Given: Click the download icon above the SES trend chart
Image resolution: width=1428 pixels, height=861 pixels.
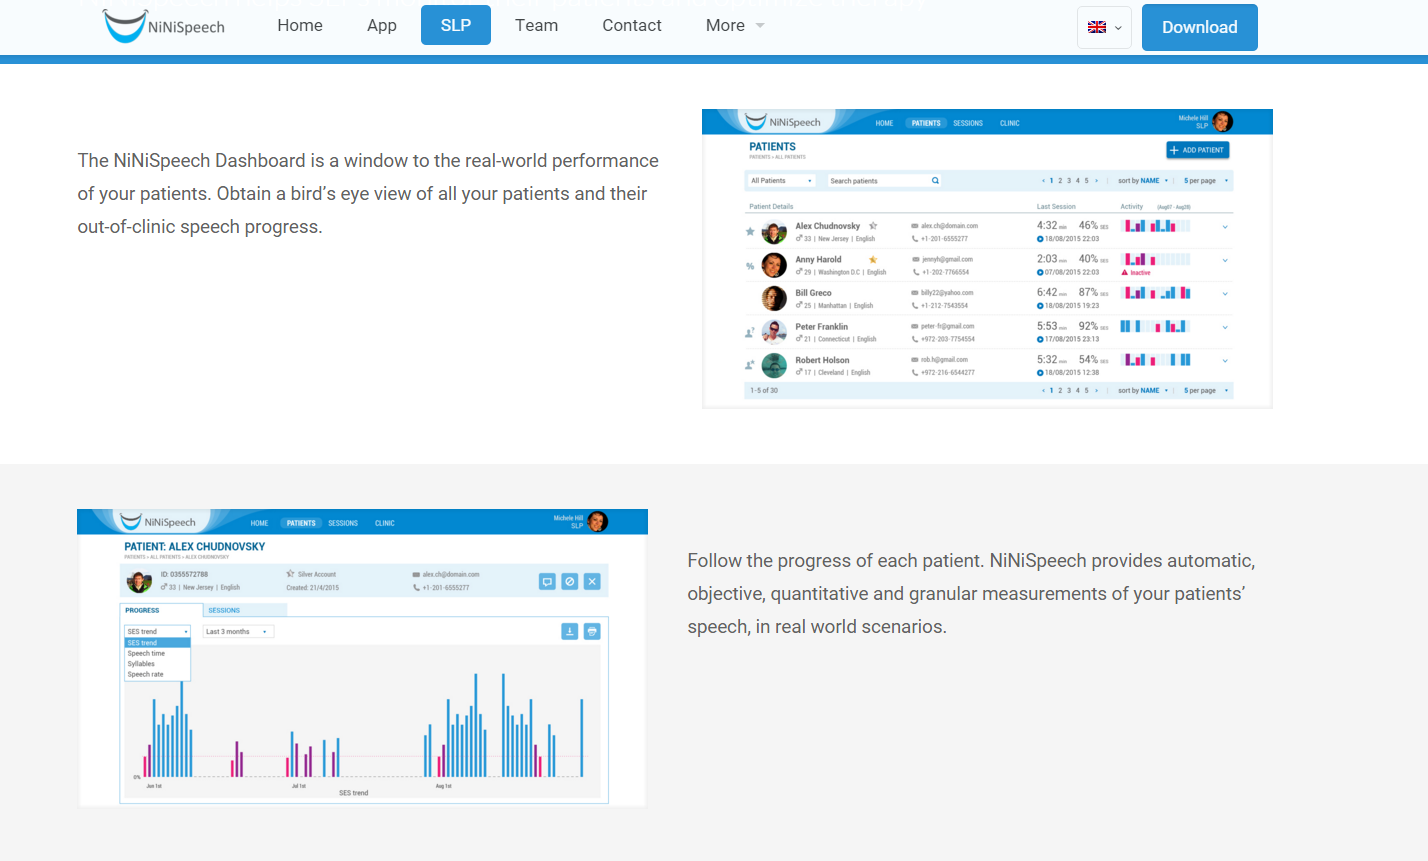Looking at the screenshot, I should (x=569, y=631).
